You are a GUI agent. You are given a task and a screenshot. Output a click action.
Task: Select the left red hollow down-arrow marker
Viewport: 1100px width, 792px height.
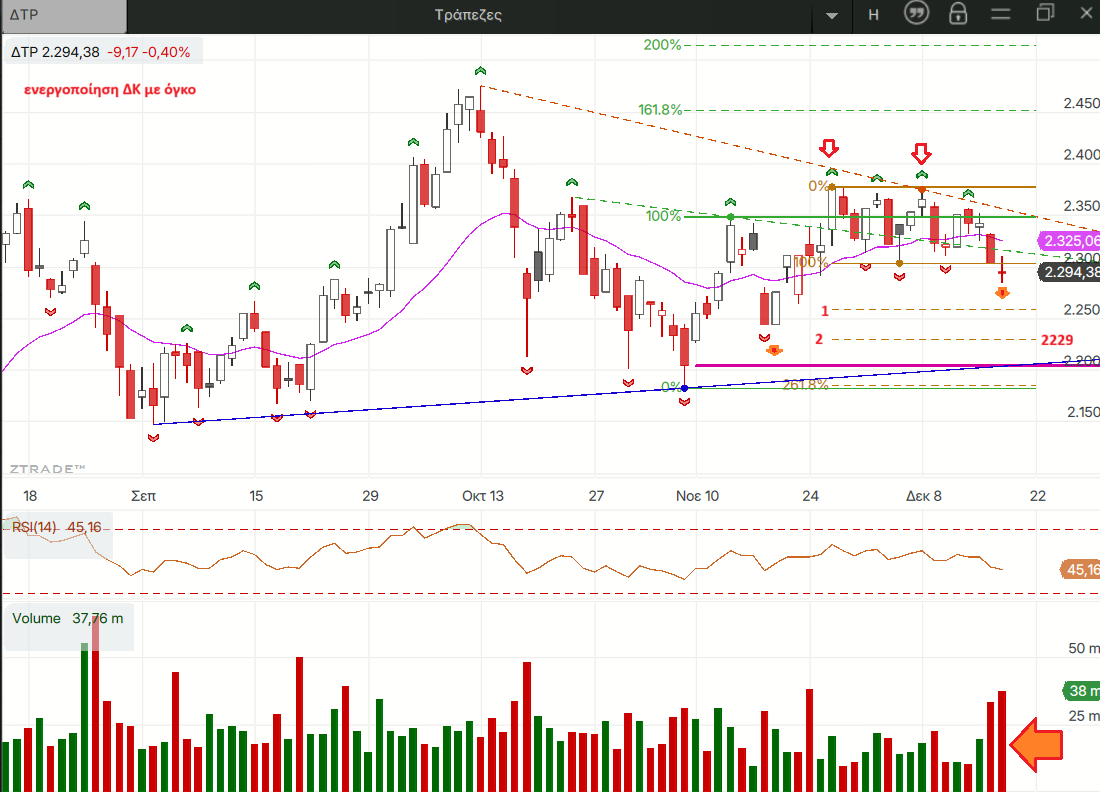(829, 149)
